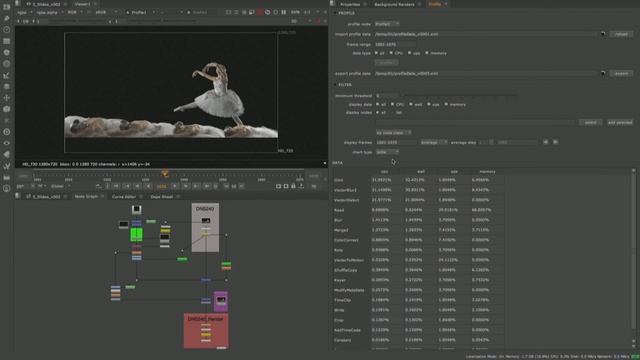The image size is (640, 360).
Task: Switch to the Background Renders tab
Action: [394, 4]
